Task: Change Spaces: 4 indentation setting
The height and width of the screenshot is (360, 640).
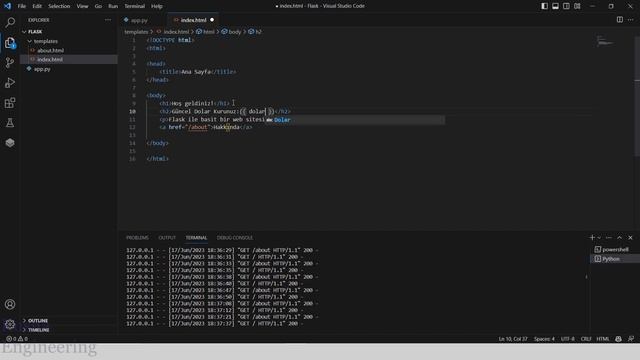Action: coord(544,339)
